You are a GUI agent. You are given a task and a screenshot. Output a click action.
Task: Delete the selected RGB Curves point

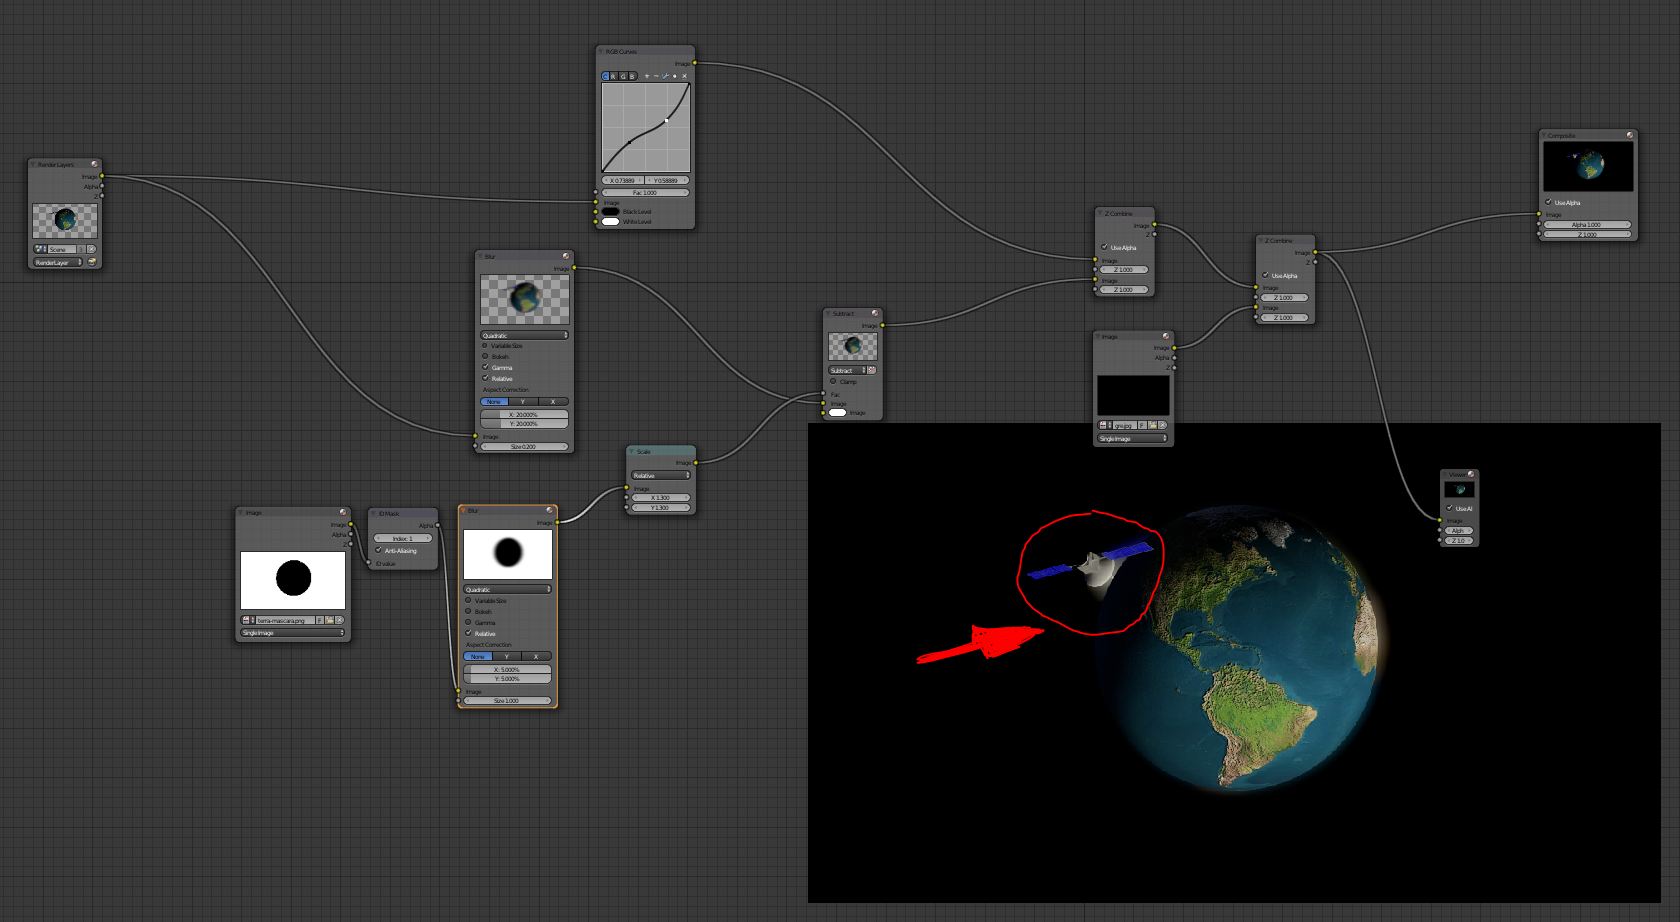point(684,76)
